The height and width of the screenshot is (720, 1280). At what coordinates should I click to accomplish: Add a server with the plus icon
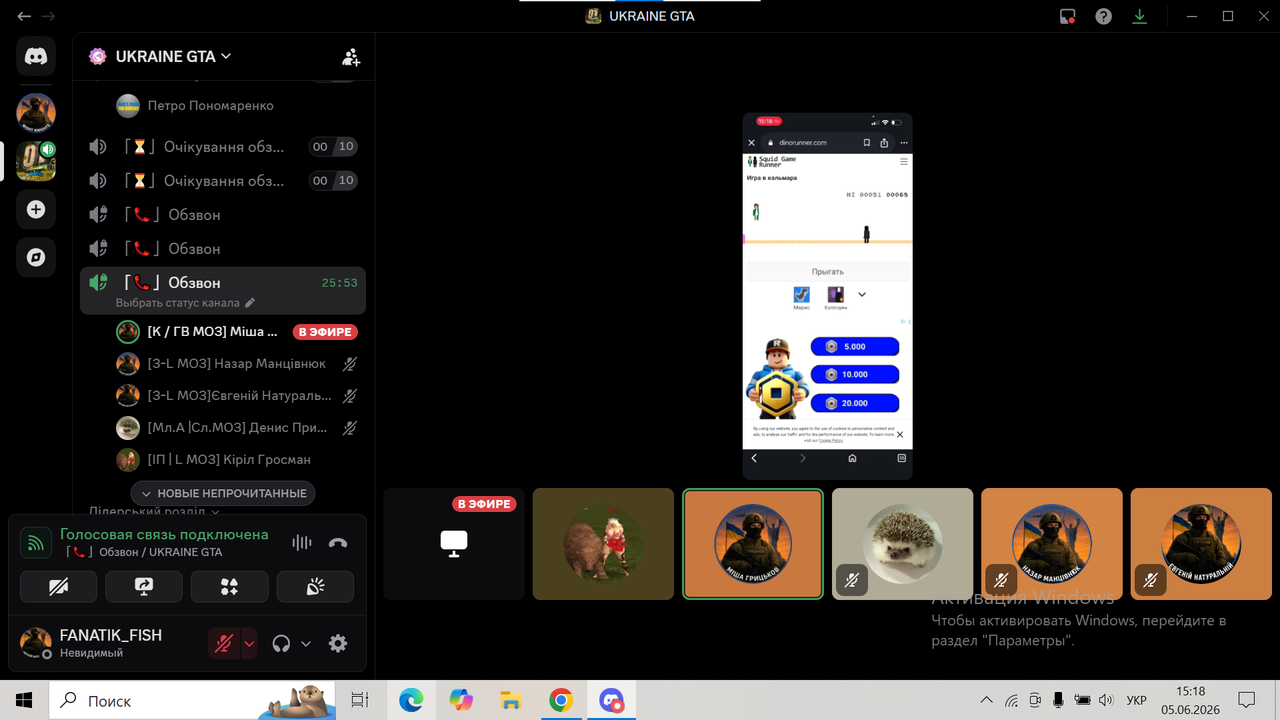click(x=36, y=210)
